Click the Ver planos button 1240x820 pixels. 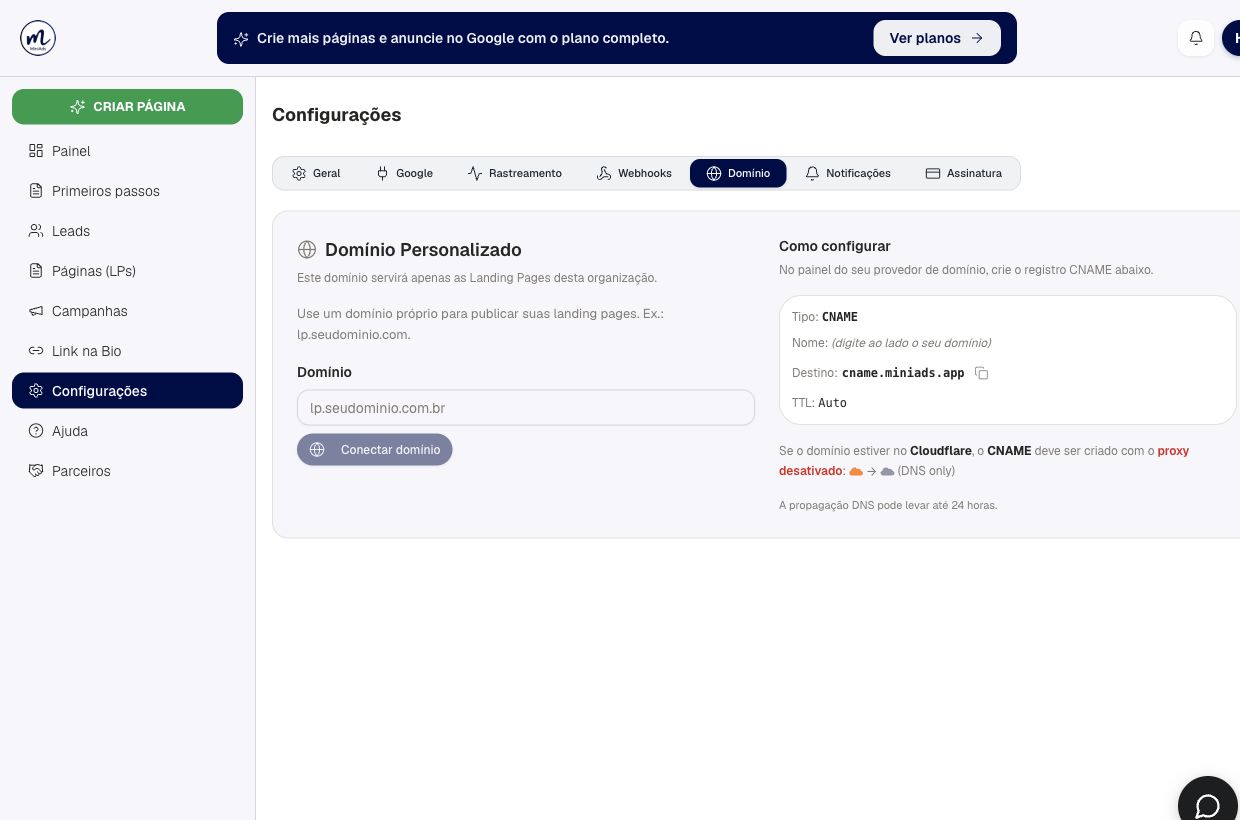pos(937,38)
